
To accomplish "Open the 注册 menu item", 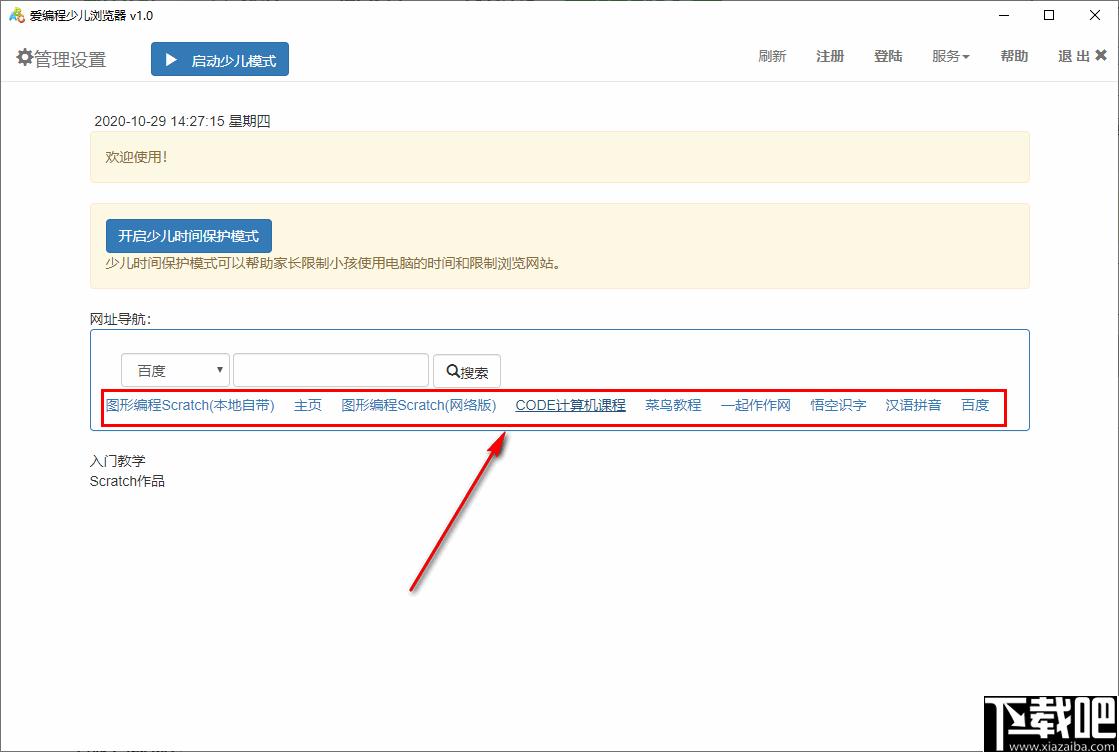I will click(x=830, y=56).
